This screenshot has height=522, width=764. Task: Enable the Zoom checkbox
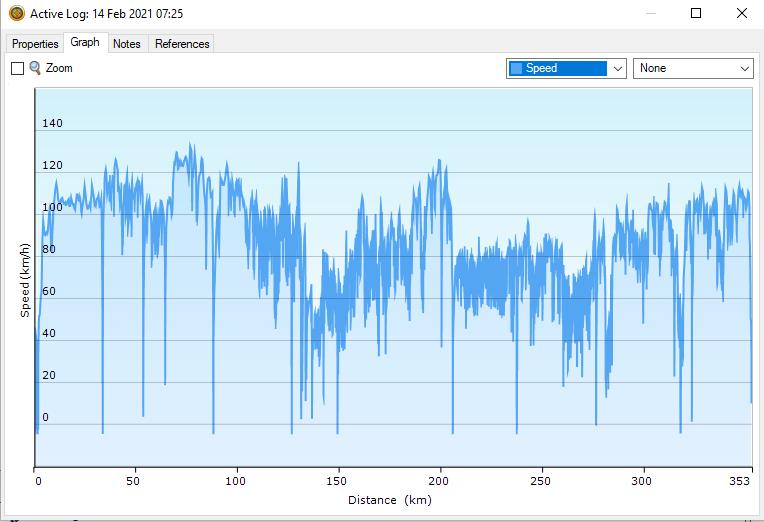pos(17,68)
